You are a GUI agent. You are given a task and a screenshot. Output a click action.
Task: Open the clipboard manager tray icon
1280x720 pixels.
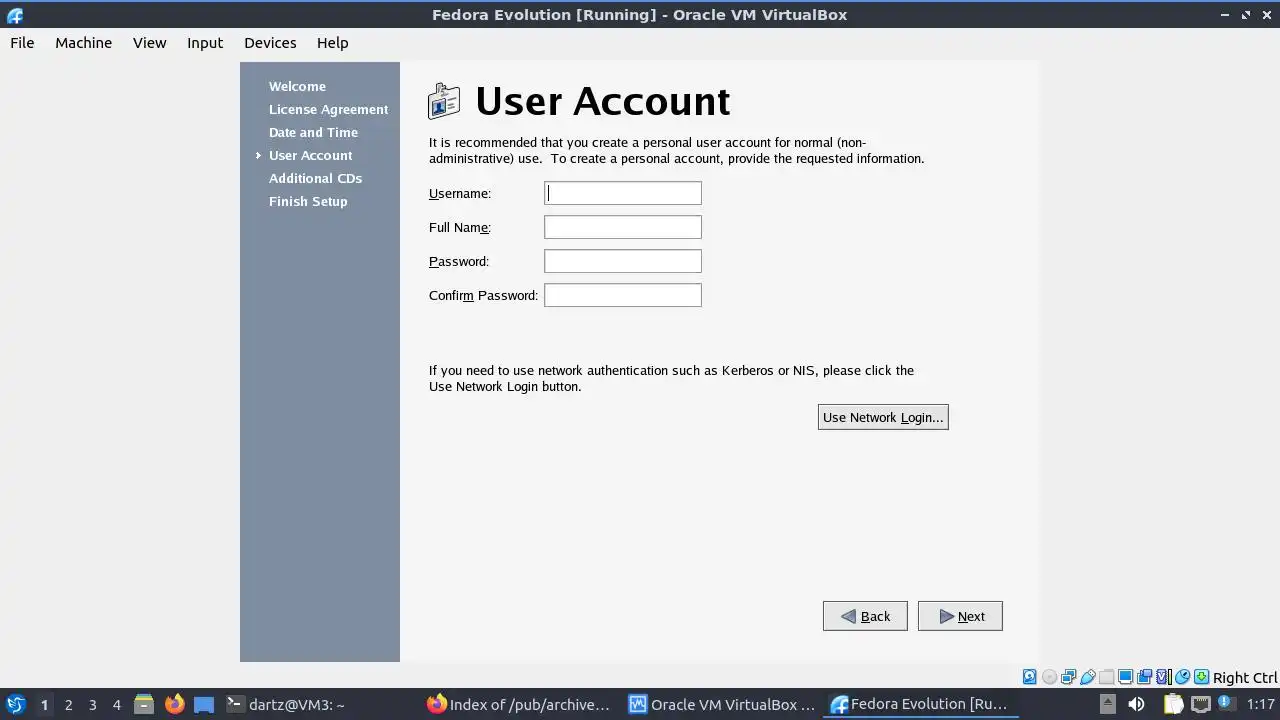1173,704
